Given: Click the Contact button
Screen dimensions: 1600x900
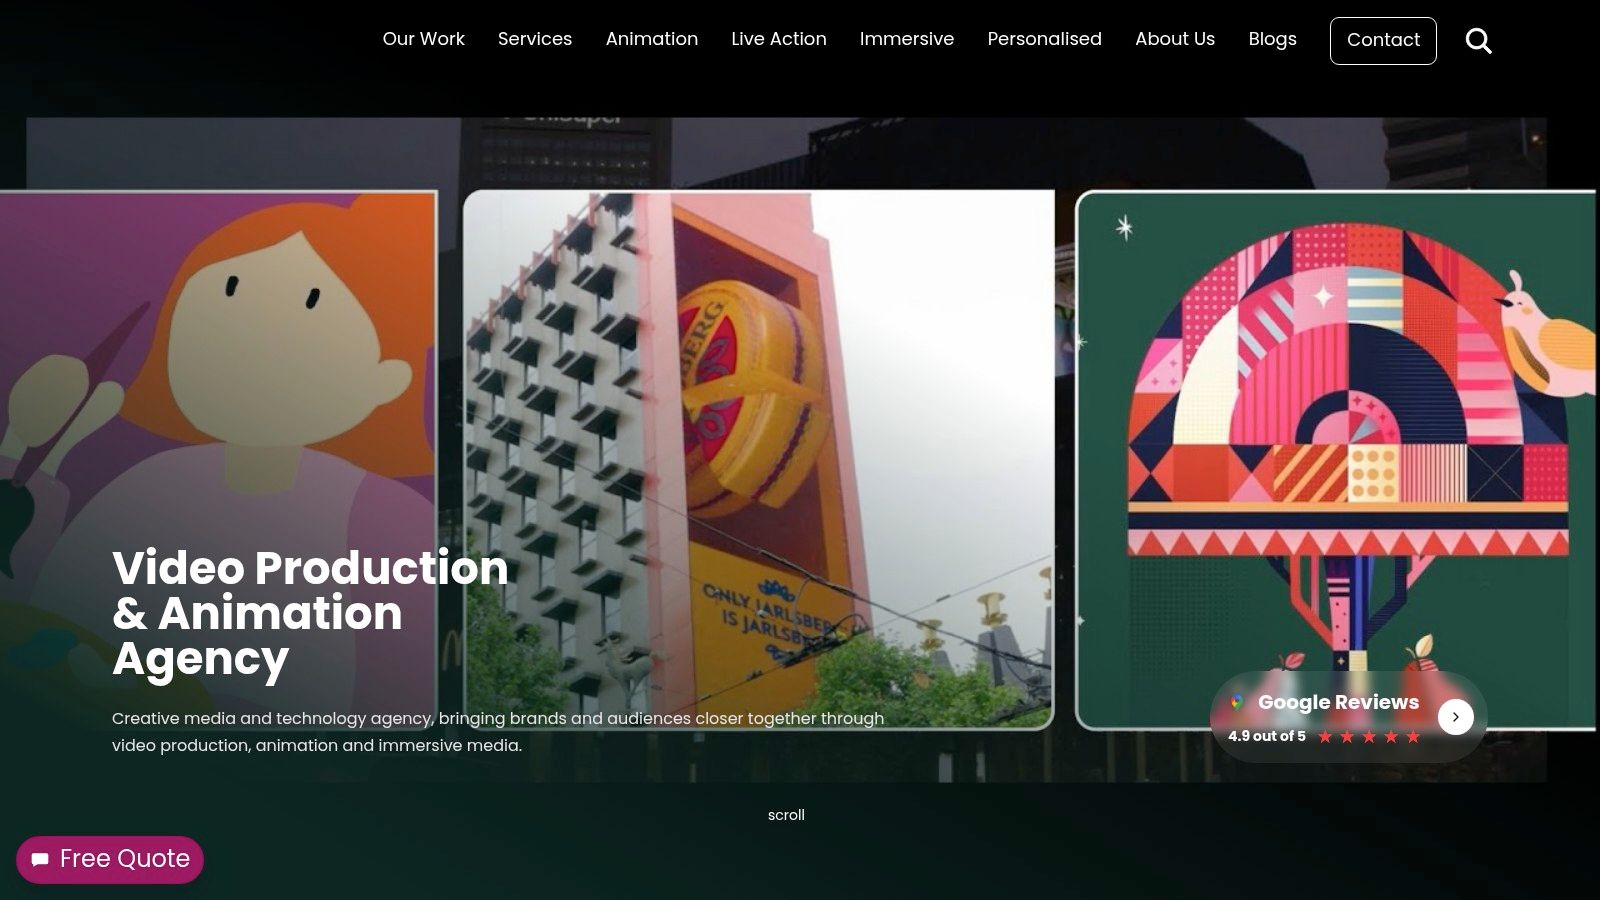Looking at the screenshot, I should [x=1383, y=41].
